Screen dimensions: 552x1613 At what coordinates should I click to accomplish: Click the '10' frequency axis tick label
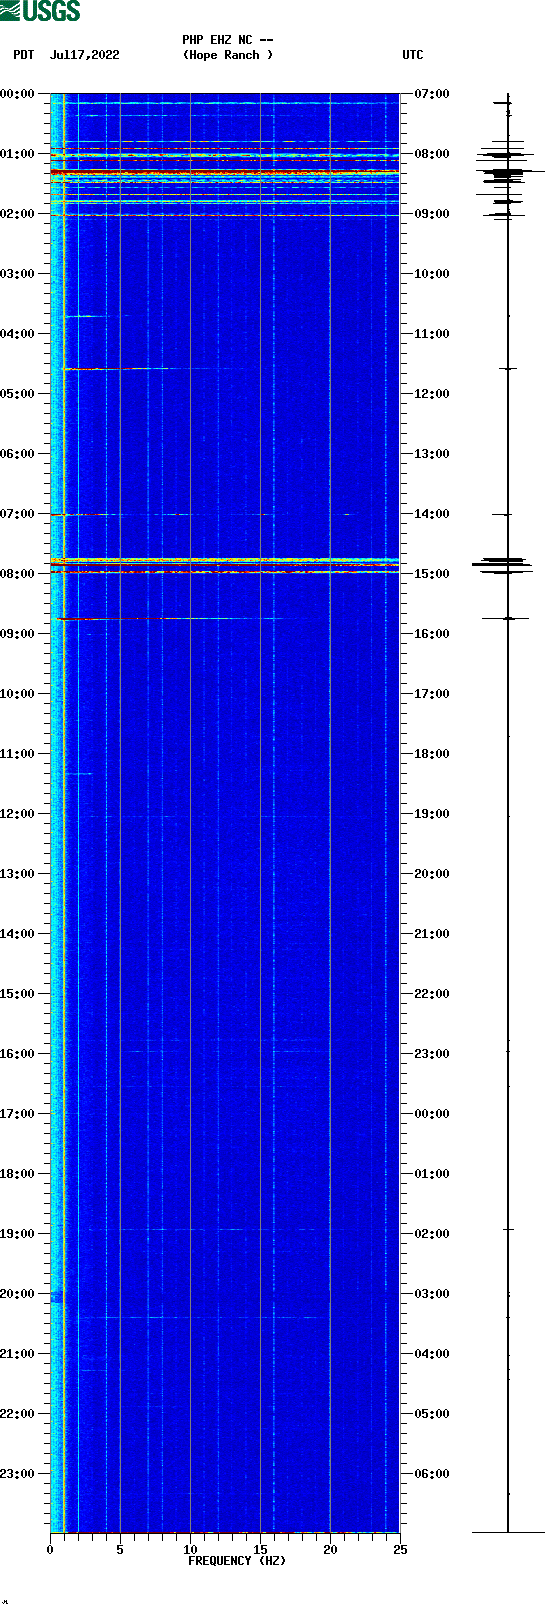[190, 1550]
